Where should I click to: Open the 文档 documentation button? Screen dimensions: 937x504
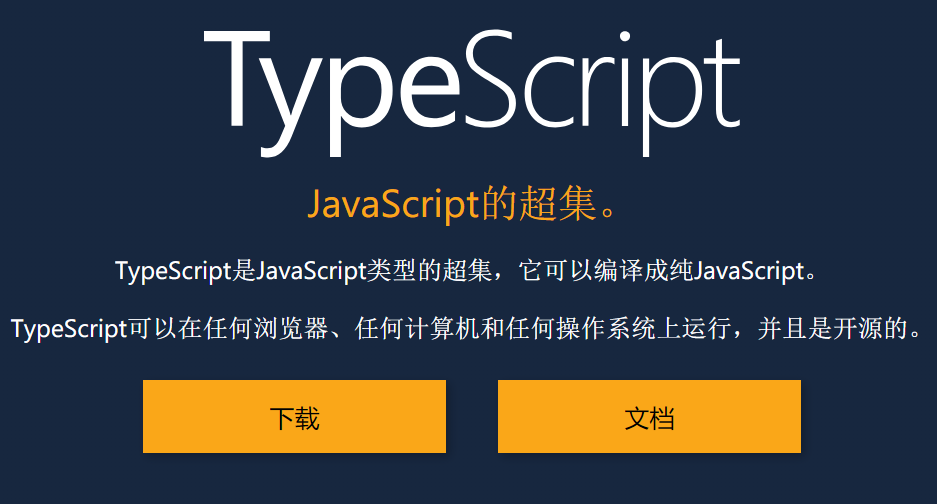point(649,416)
